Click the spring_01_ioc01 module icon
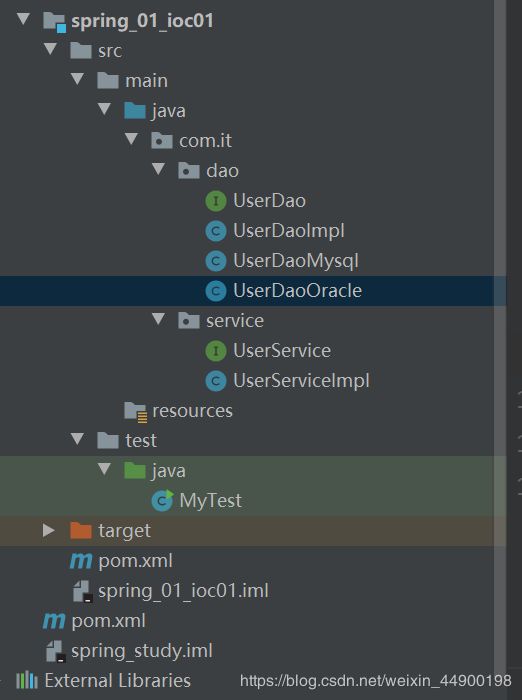Screen dimensions: 522x700 [x=54, y=22]
